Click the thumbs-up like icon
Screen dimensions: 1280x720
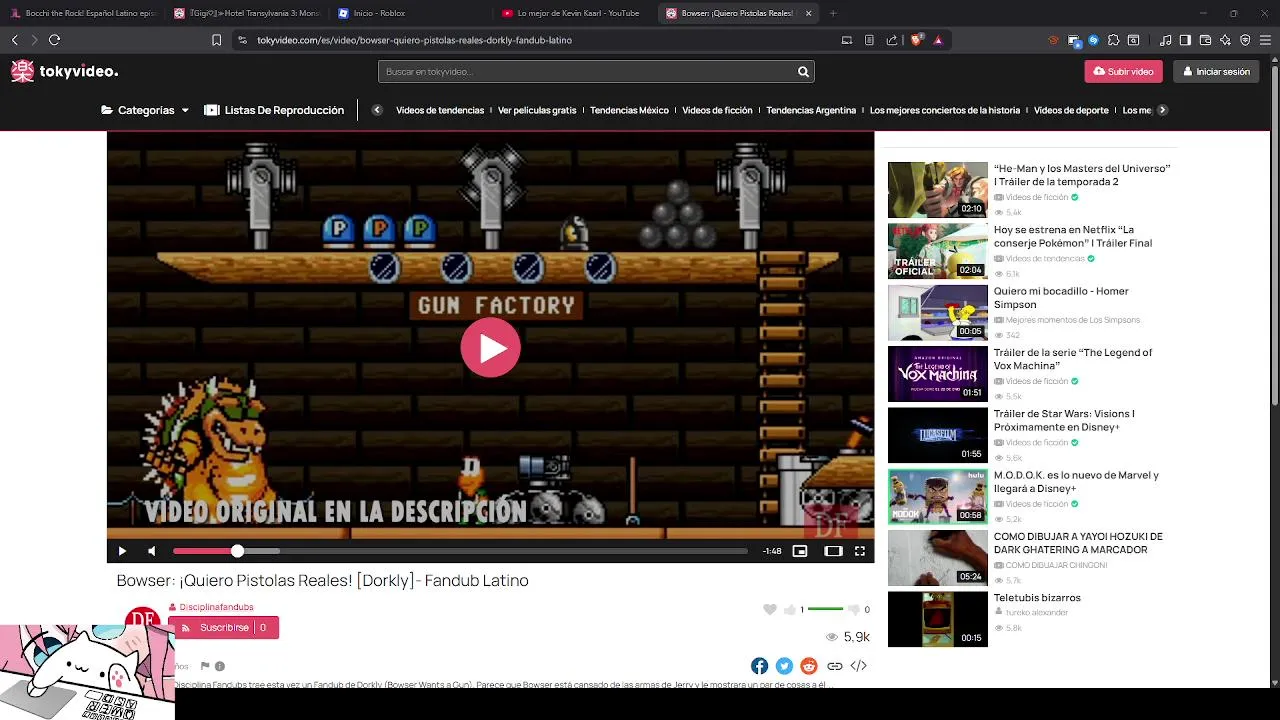pyautogui.click(x=790, y=609)
